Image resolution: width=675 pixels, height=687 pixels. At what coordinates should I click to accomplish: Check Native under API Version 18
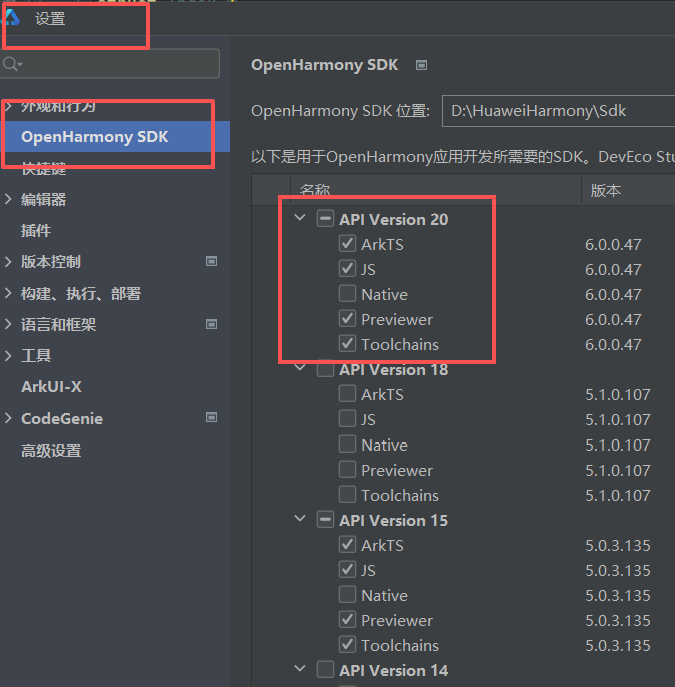click(347, 444)
